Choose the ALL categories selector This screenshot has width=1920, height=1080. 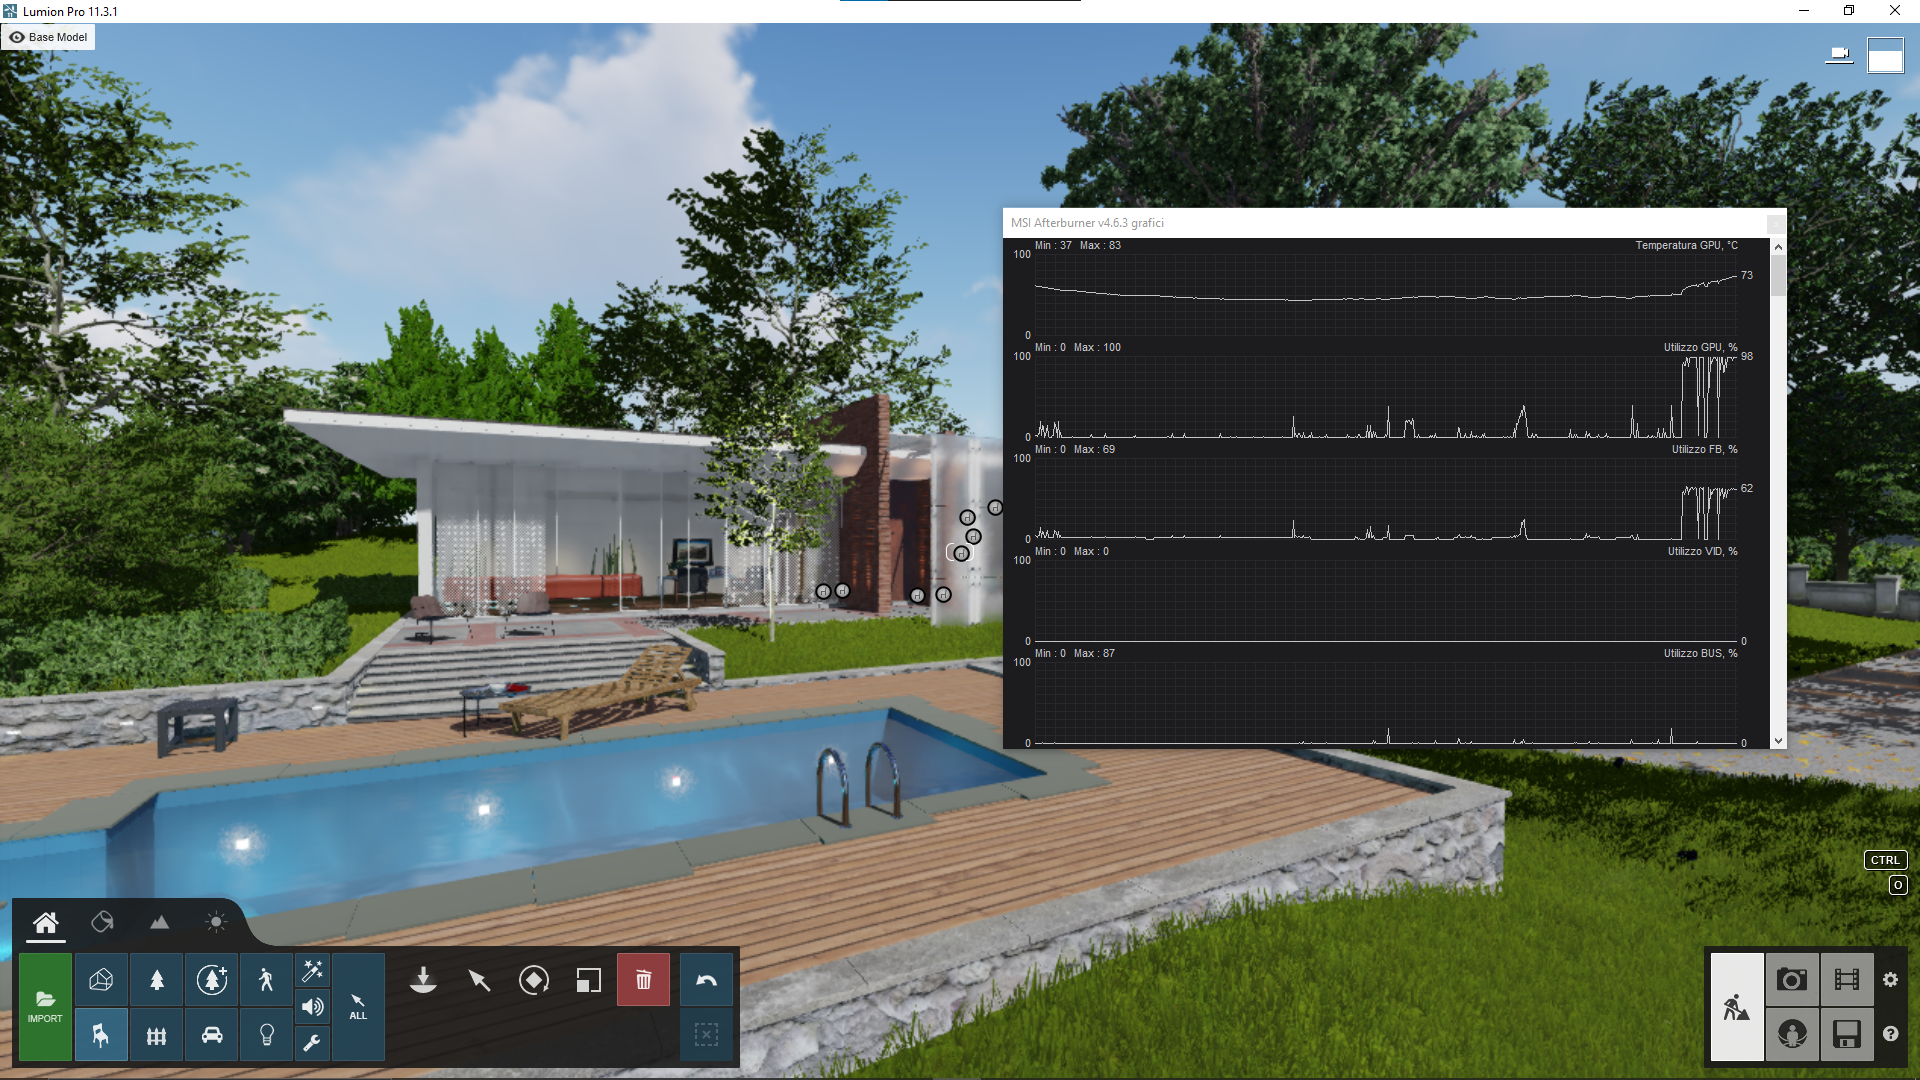click(358, 1006)
